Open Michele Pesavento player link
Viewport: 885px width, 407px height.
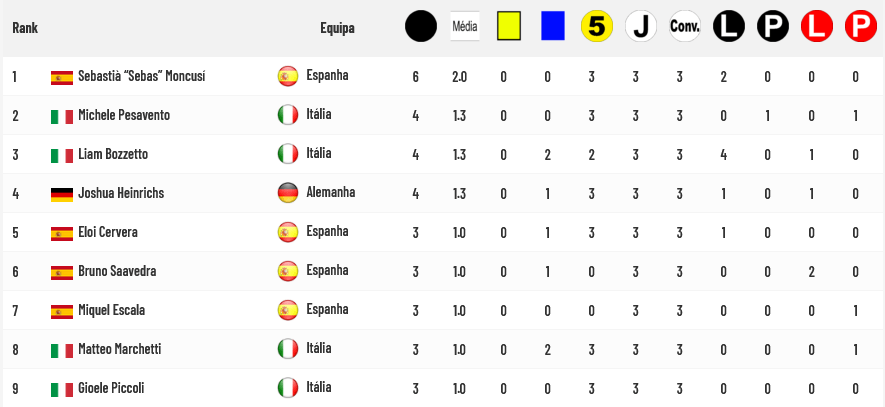click(124, 115)
